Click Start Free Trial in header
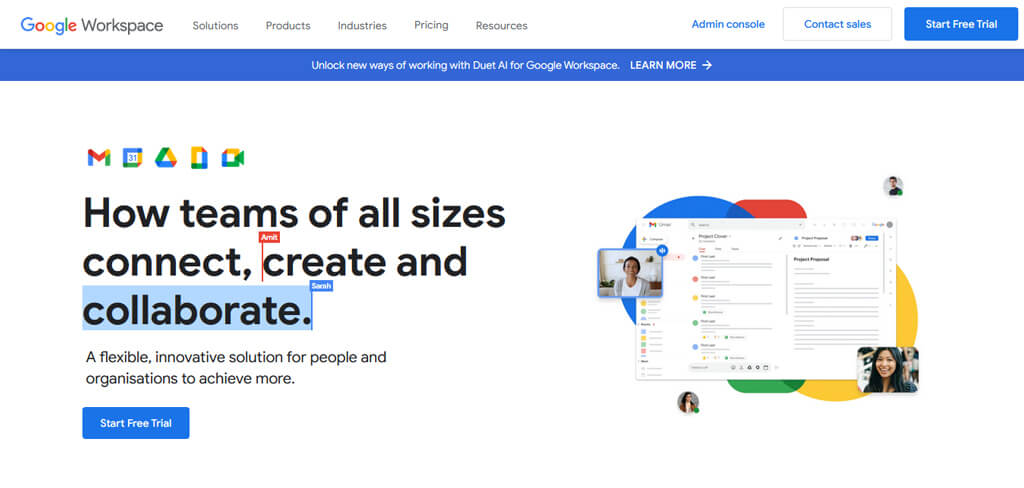The width and height of the screenshot is (1024, 488). (961, 24)
